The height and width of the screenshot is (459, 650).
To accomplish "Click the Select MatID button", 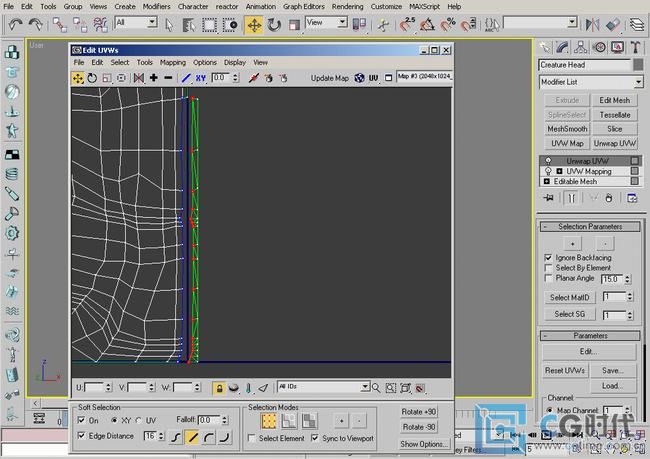I will click(x=569, y=297).
